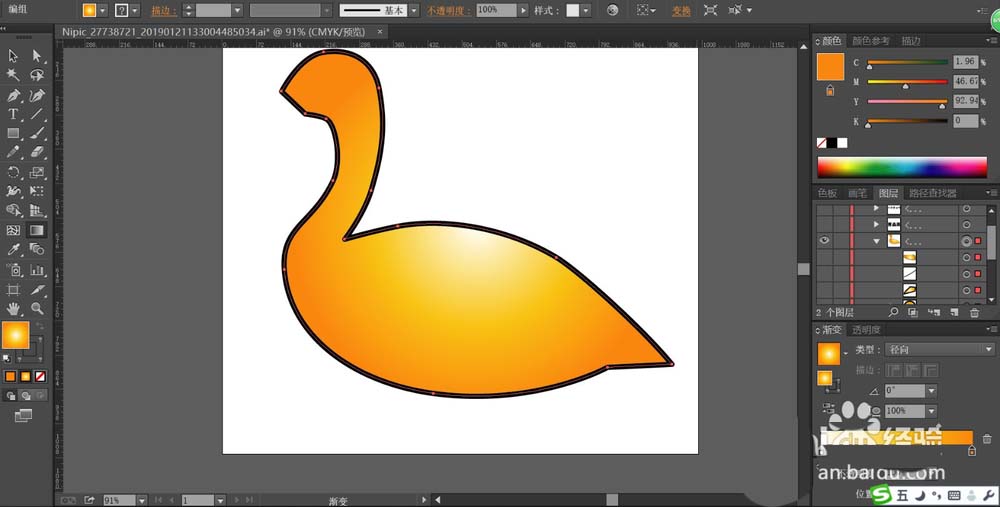Viewport: 1000px width, 507px height.
Task: Click the Change Screen Mode icon
Action: click(23, 416)
